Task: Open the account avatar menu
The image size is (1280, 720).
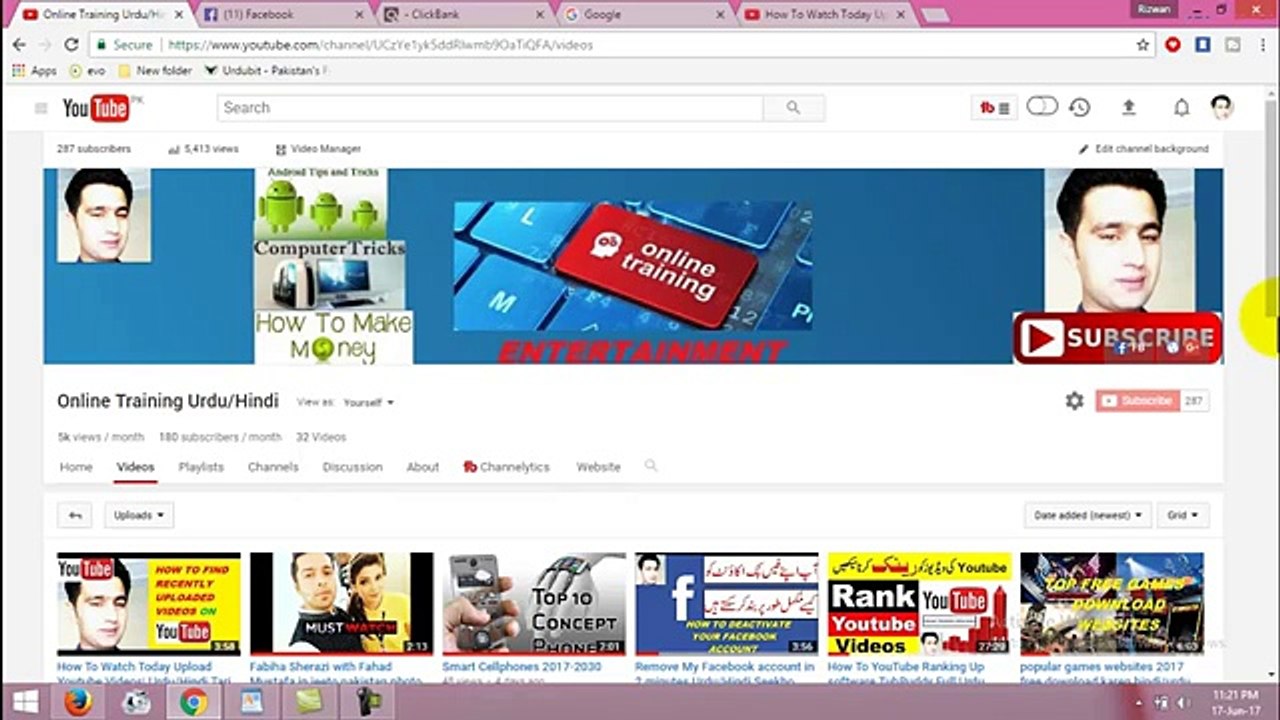Action: click(1221, 107)
